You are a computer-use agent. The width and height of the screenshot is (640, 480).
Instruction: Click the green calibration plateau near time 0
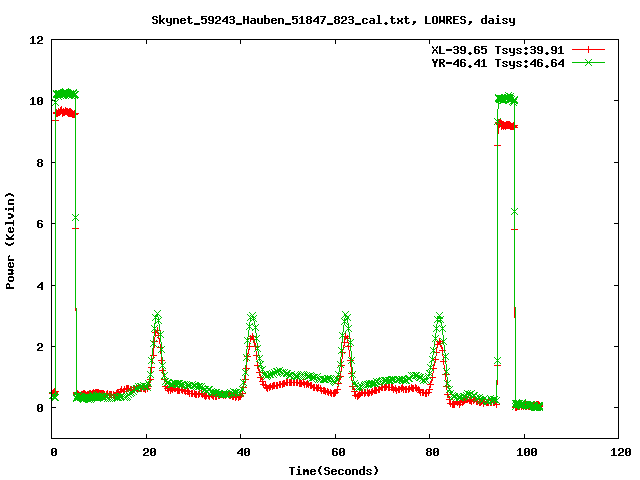(x=66, y=94)
